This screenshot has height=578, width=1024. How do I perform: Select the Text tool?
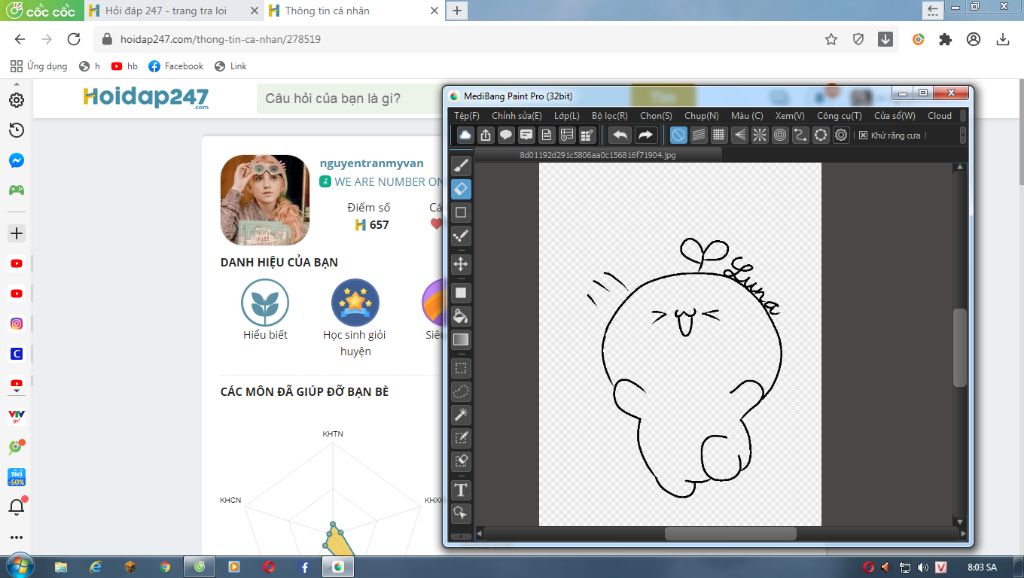click(461, 490)
